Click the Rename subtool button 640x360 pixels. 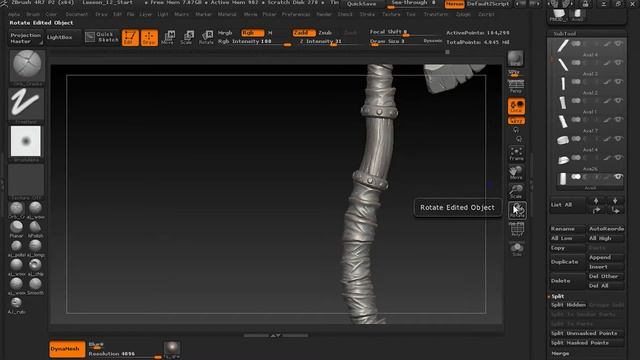coord(567,229)
